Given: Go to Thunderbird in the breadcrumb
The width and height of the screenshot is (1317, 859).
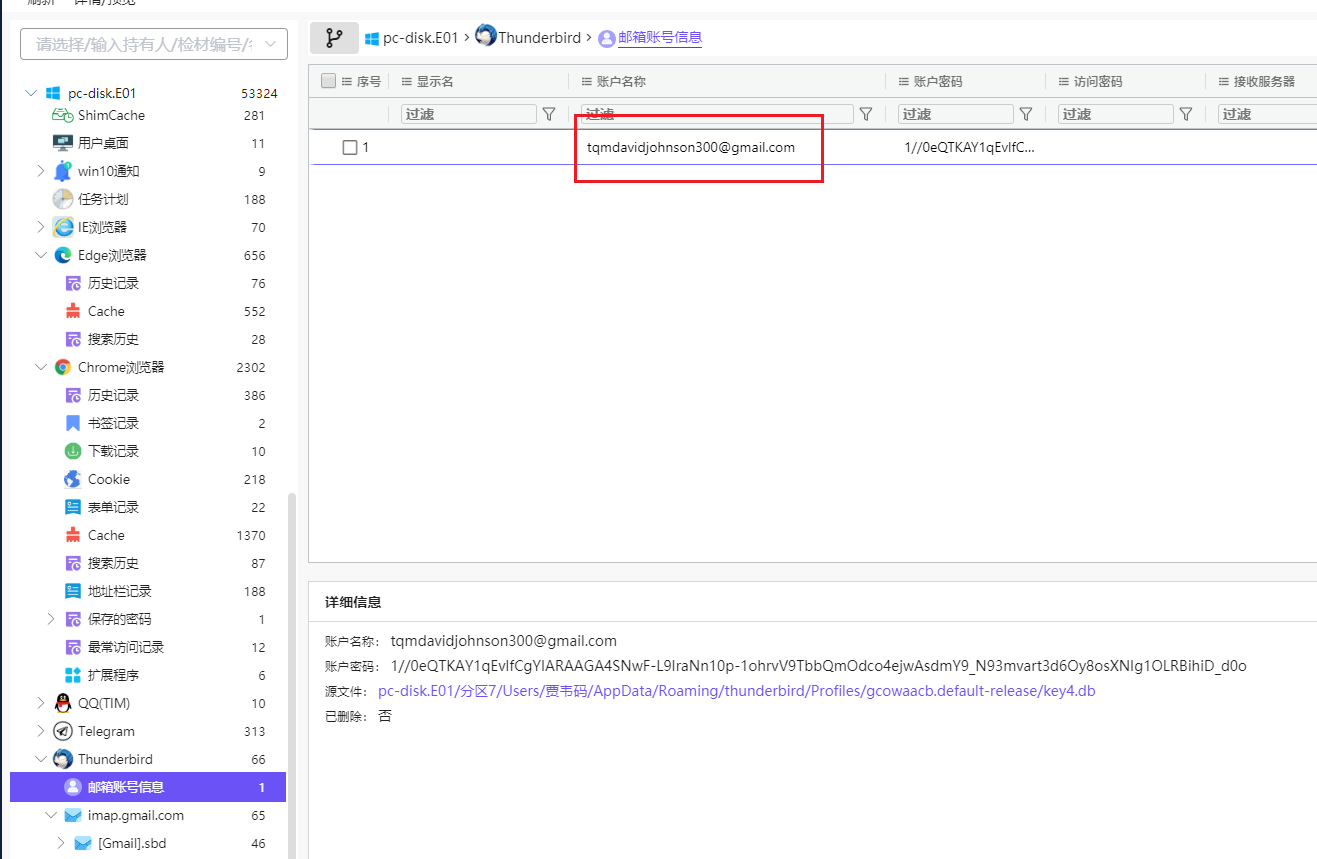Looking at the screenshot, I should (x=539, y=38).
